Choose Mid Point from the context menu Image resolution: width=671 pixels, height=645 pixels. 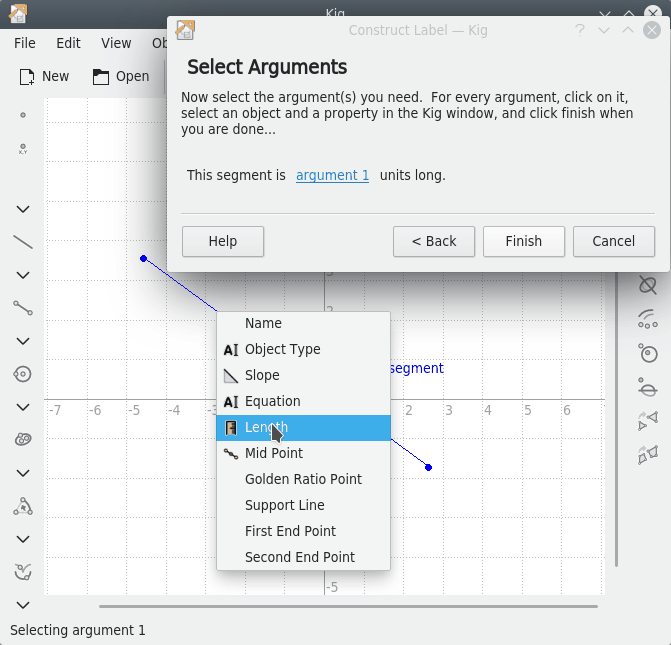[274, 453]
